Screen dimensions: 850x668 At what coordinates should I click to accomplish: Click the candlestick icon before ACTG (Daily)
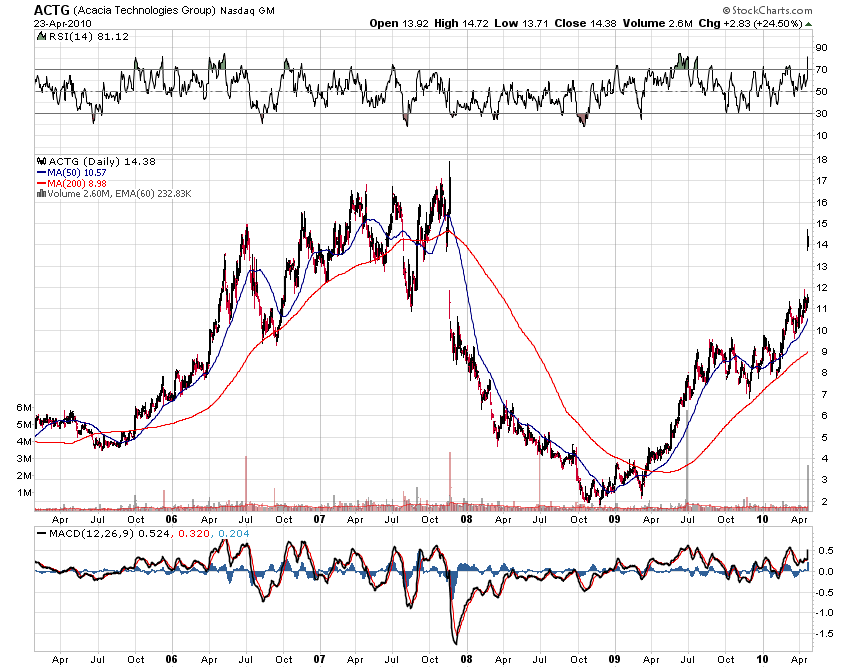[x=41, y=162]
